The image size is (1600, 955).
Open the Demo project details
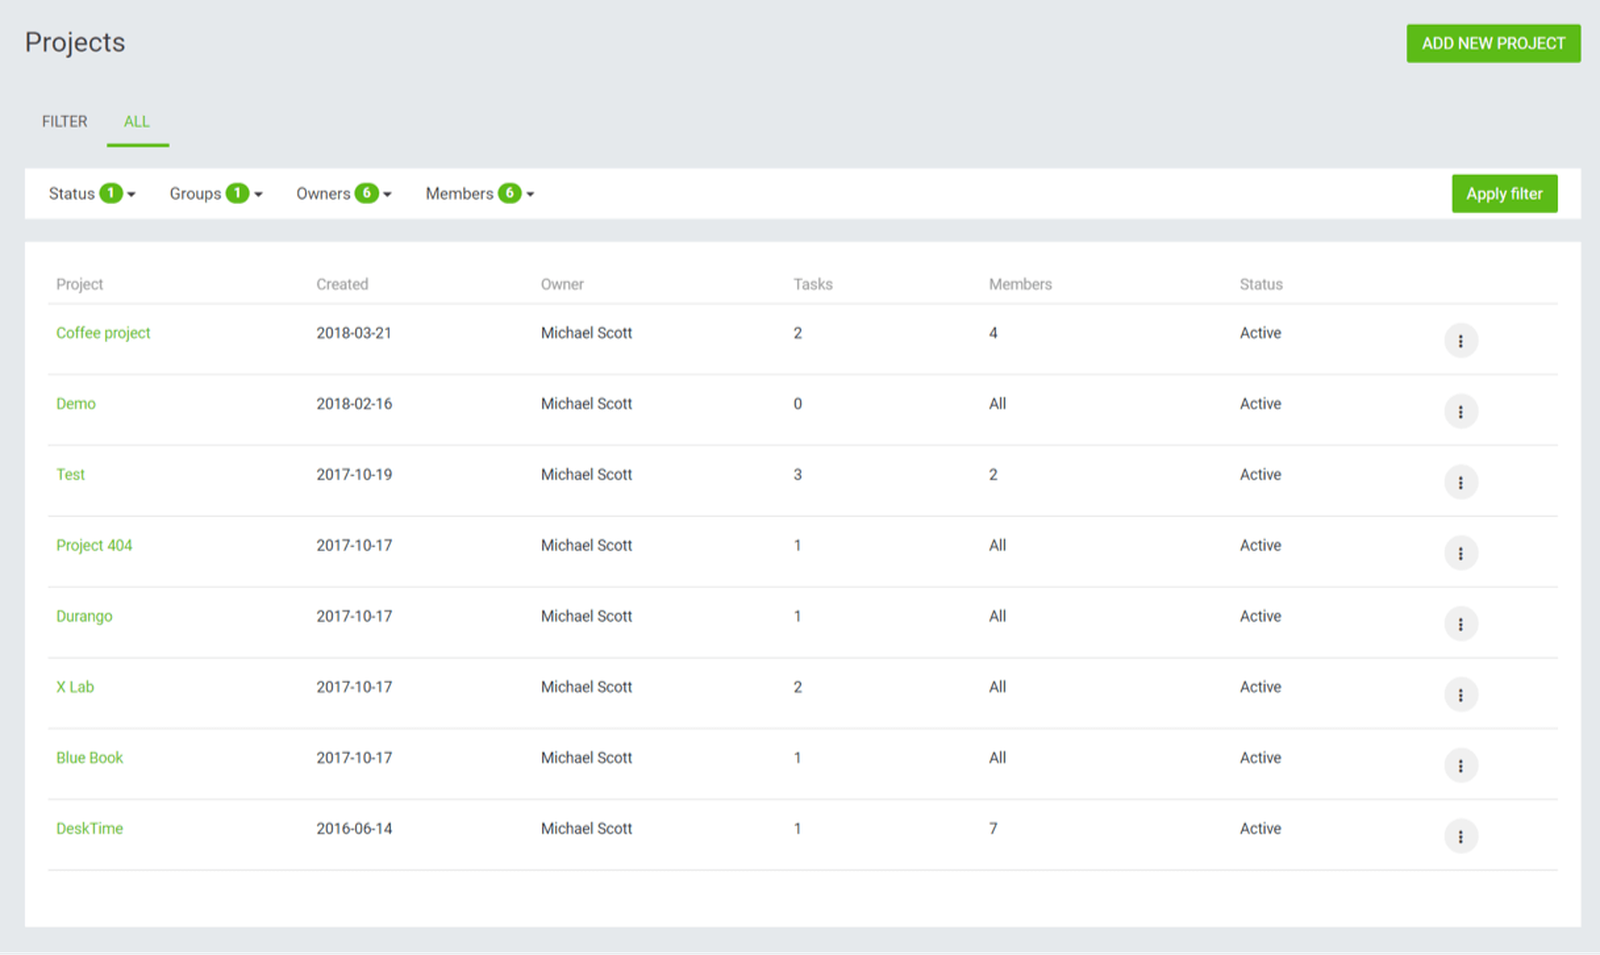click(76, 404)
